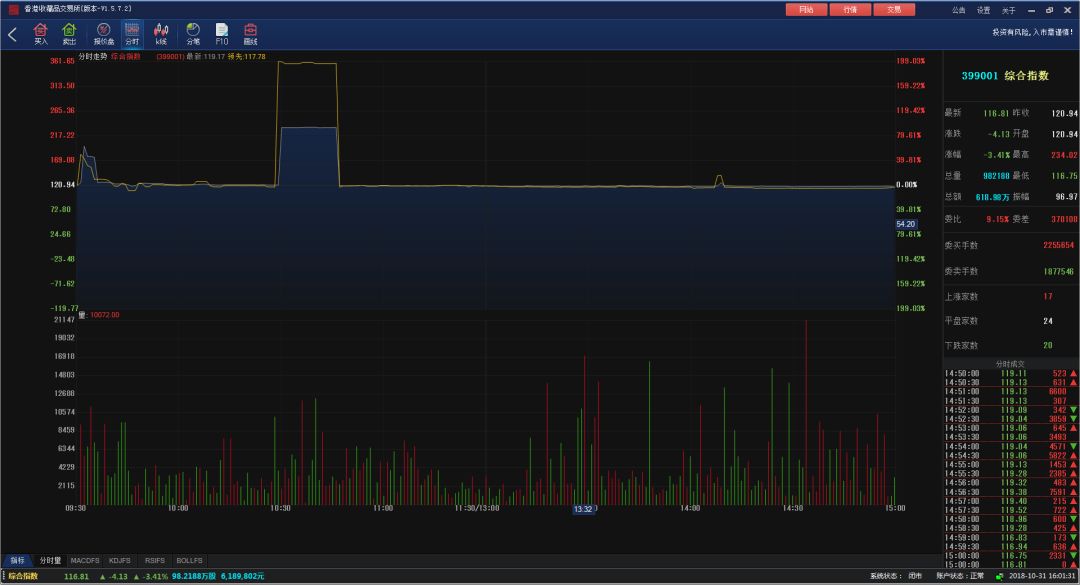
Task: Switch to the MACDFS indicator tab
Action: coord(85,560)
